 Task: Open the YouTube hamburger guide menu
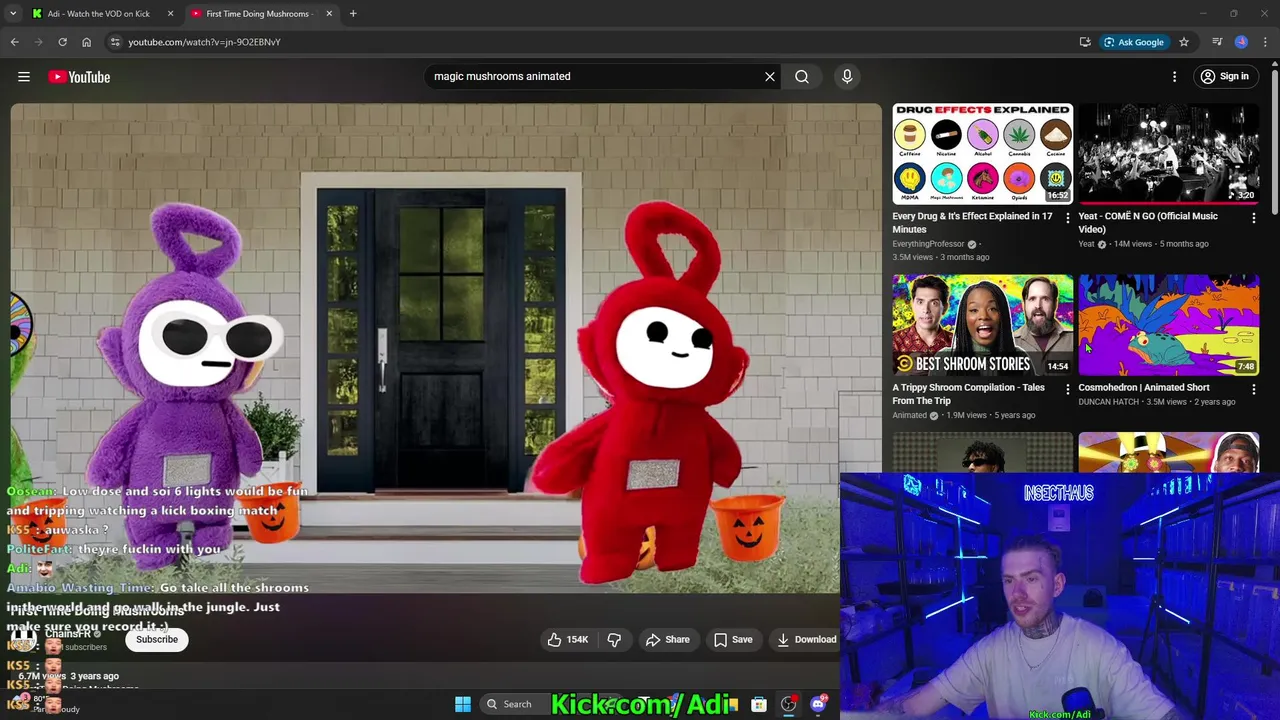coord(24,76)
